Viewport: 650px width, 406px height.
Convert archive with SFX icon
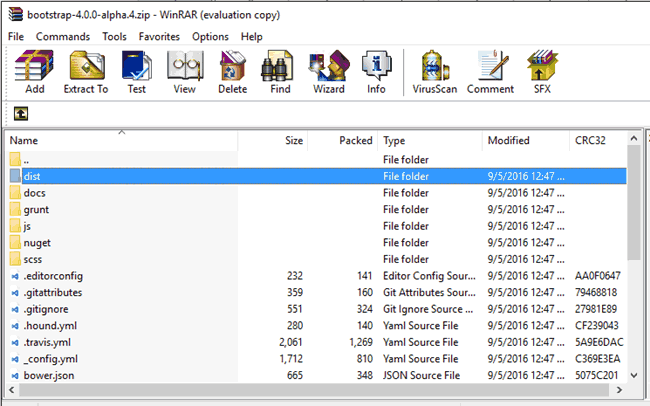[x=542, y=72]
